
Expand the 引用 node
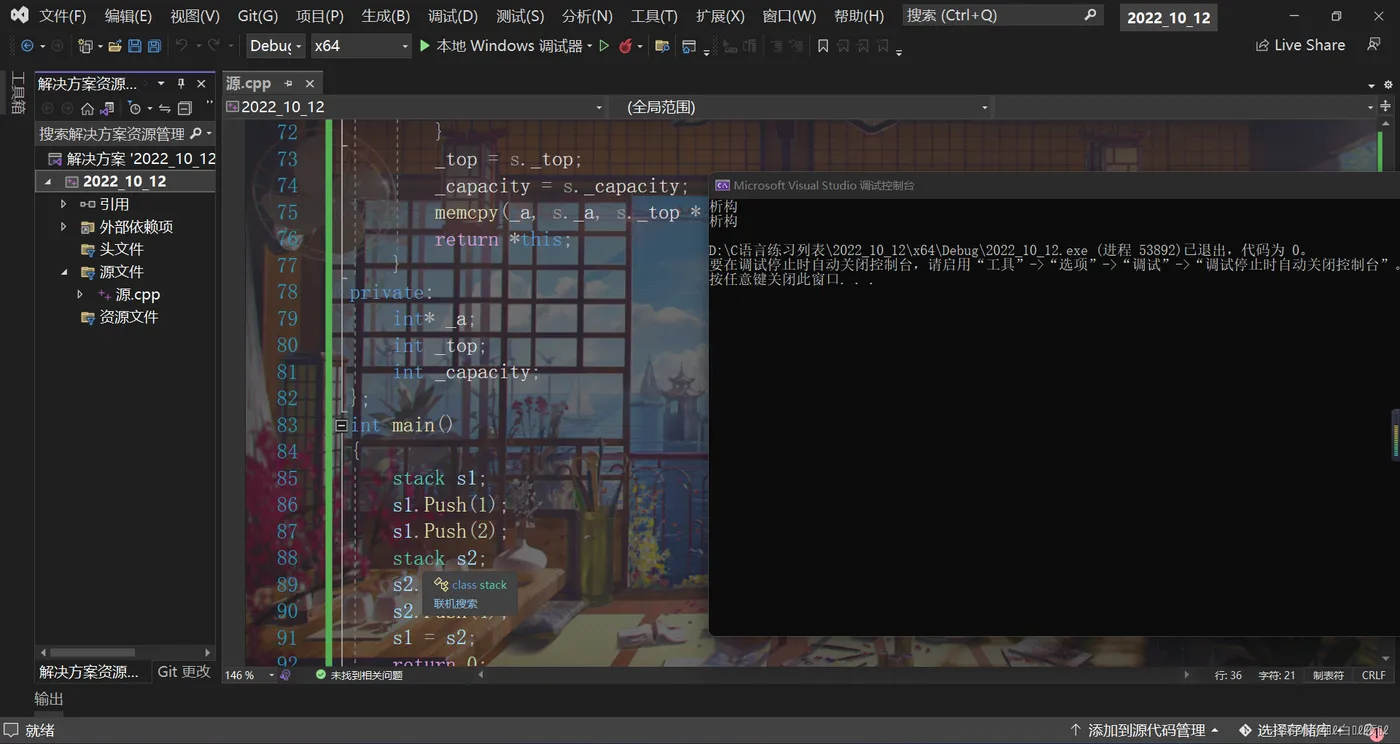(x=64, y=204)
